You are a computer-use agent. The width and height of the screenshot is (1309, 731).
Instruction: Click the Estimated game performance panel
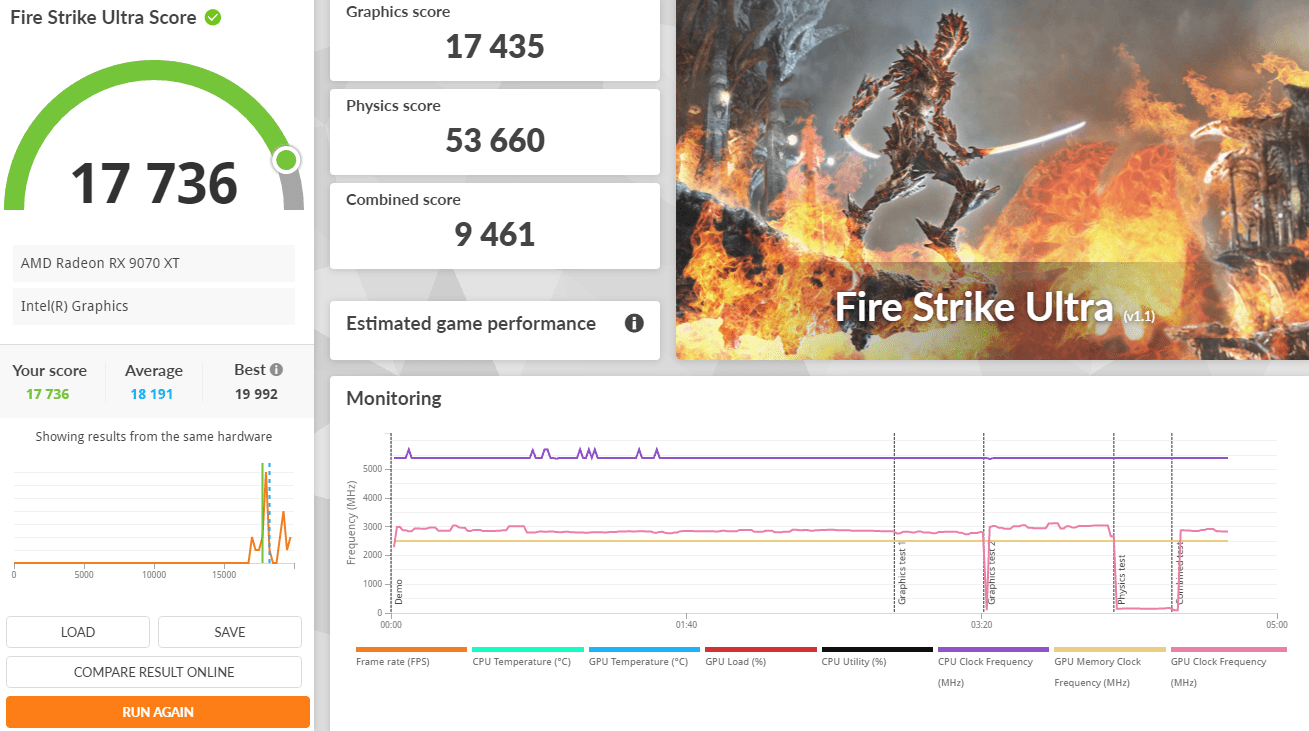point(495,330)
